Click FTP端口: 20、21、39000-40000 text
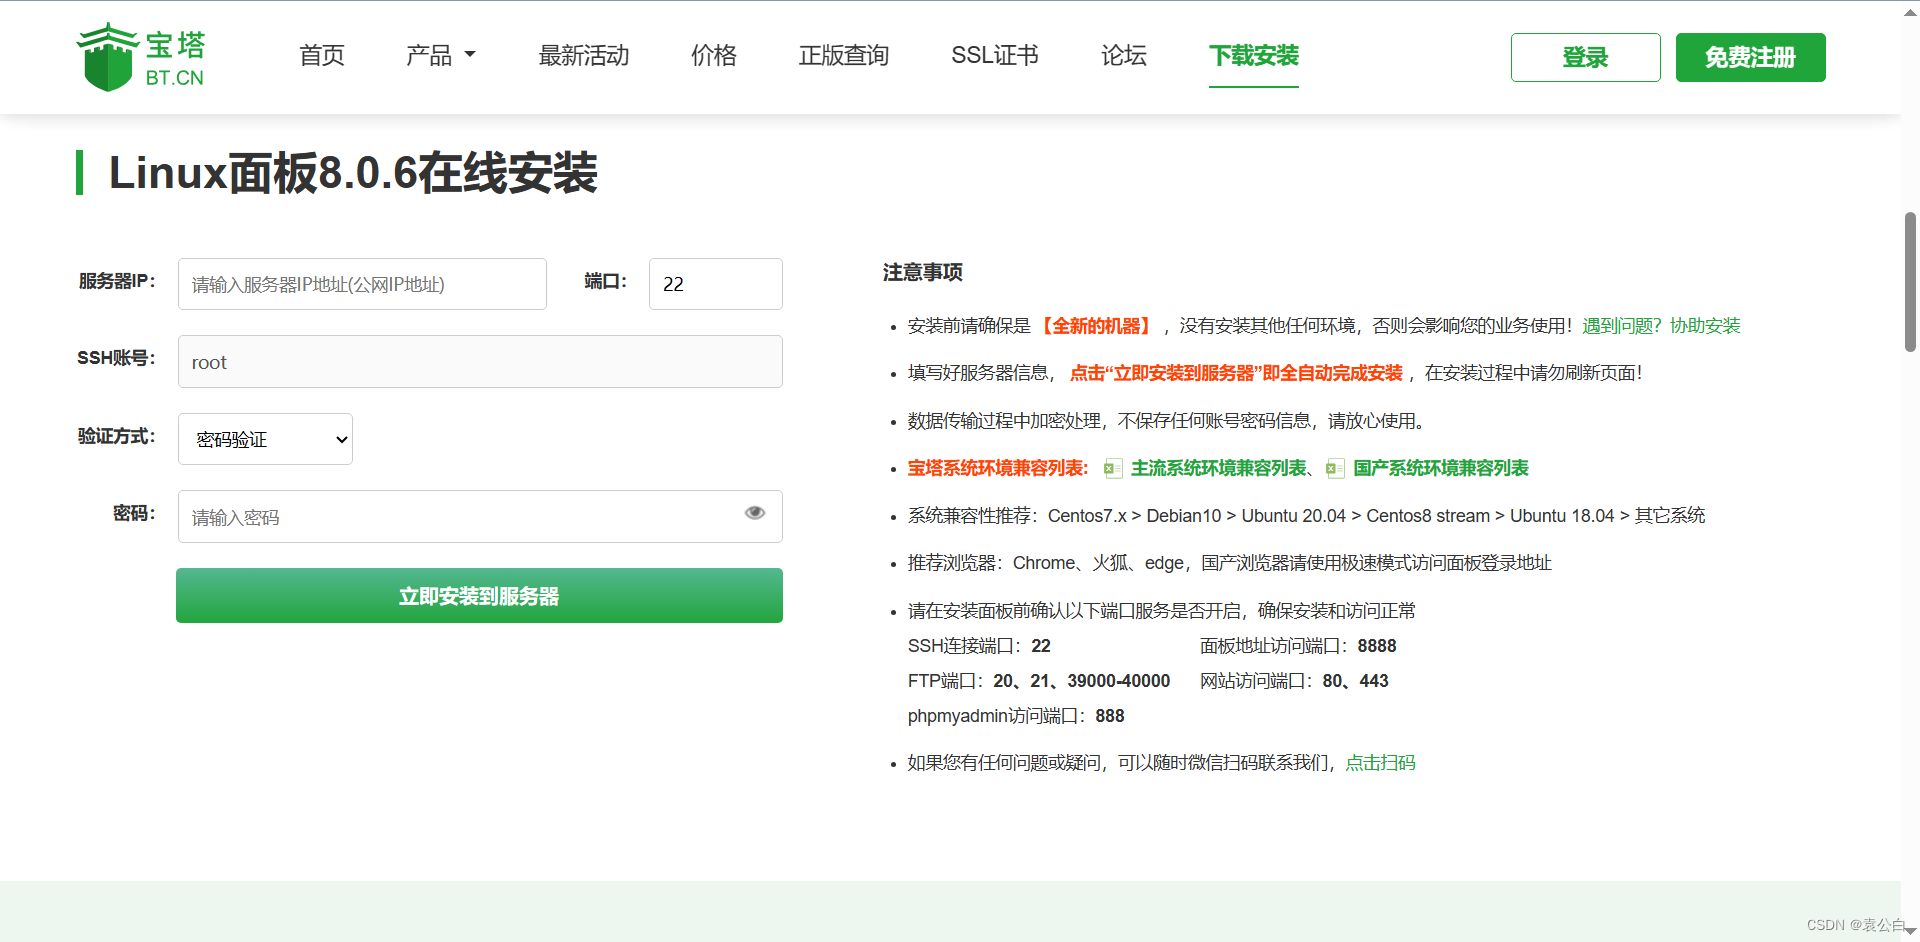This screenshot has width=1920, height=942. 1039,681
